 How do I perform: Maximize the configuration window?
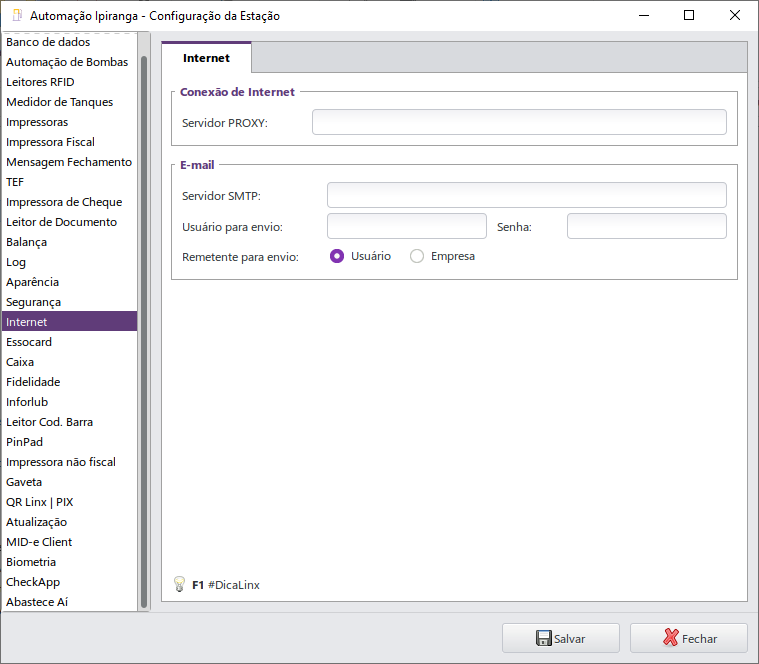tap(689, 15)
